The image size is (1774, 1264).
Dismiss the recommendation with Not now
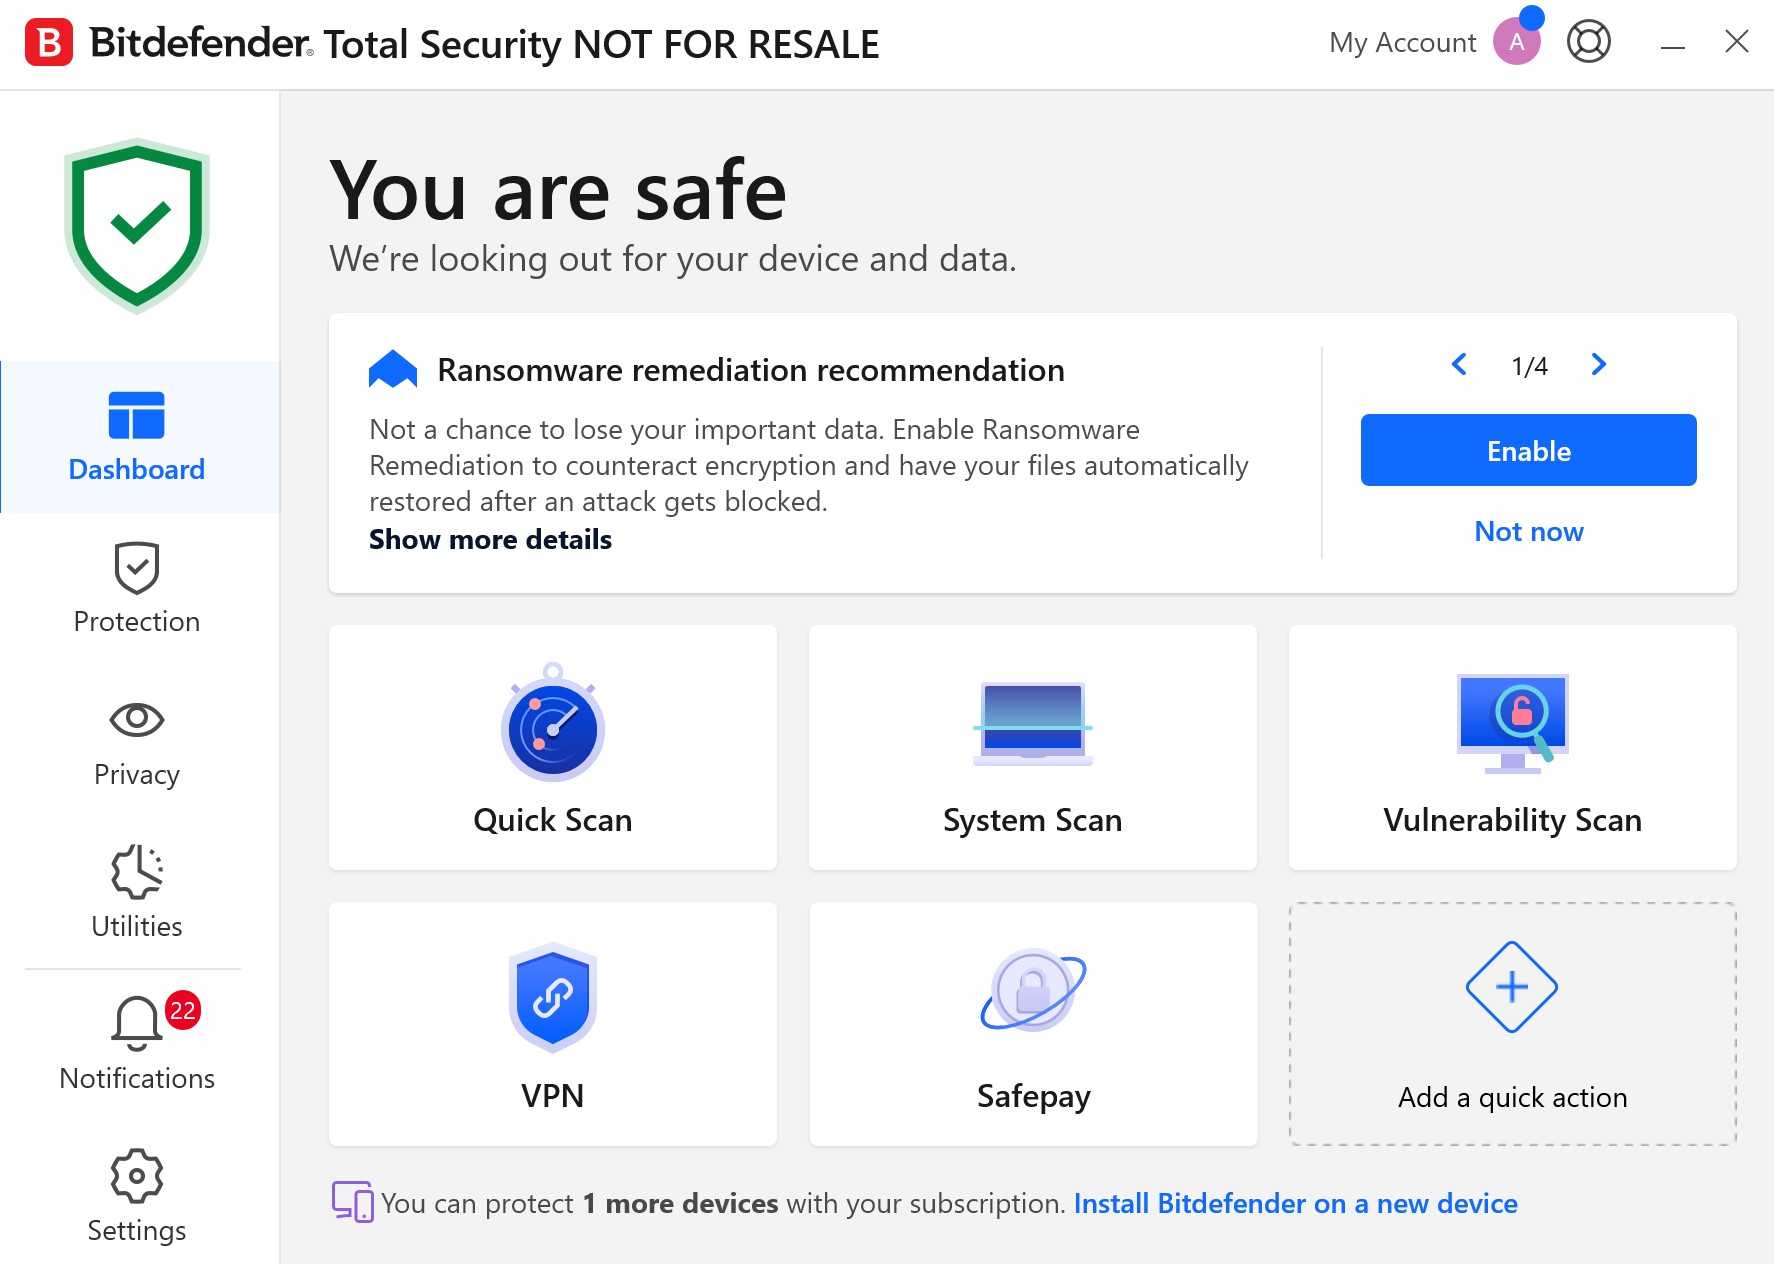(x=1528, y=532)
